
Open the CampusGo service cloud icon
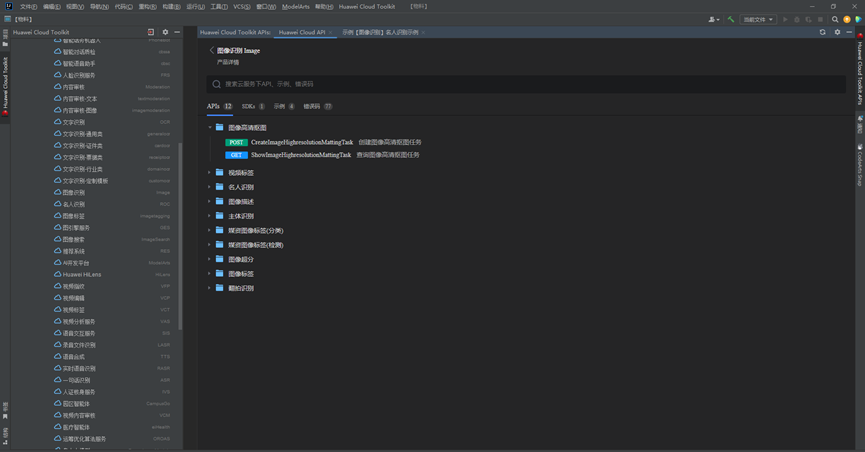point(57,403)
